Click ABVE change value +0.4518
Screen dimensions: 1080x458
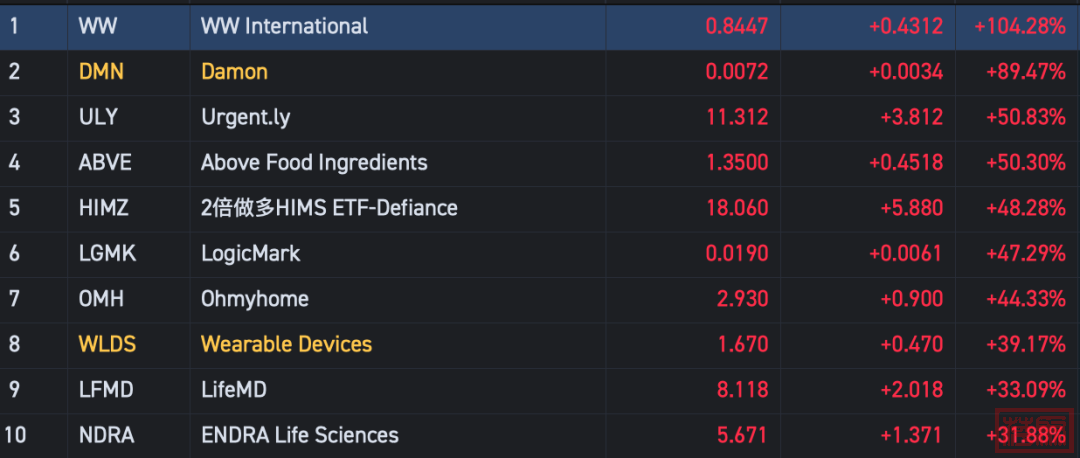906,163
